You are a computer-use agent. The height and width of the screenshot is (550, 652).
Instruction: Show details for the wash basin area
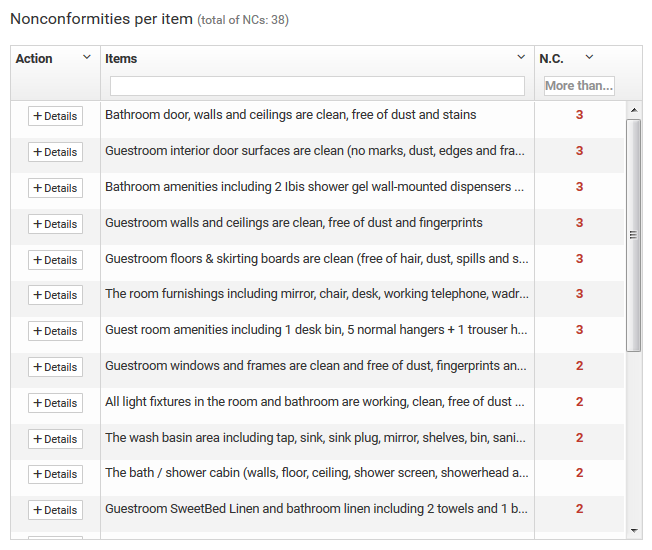click(x=55, y=439)
